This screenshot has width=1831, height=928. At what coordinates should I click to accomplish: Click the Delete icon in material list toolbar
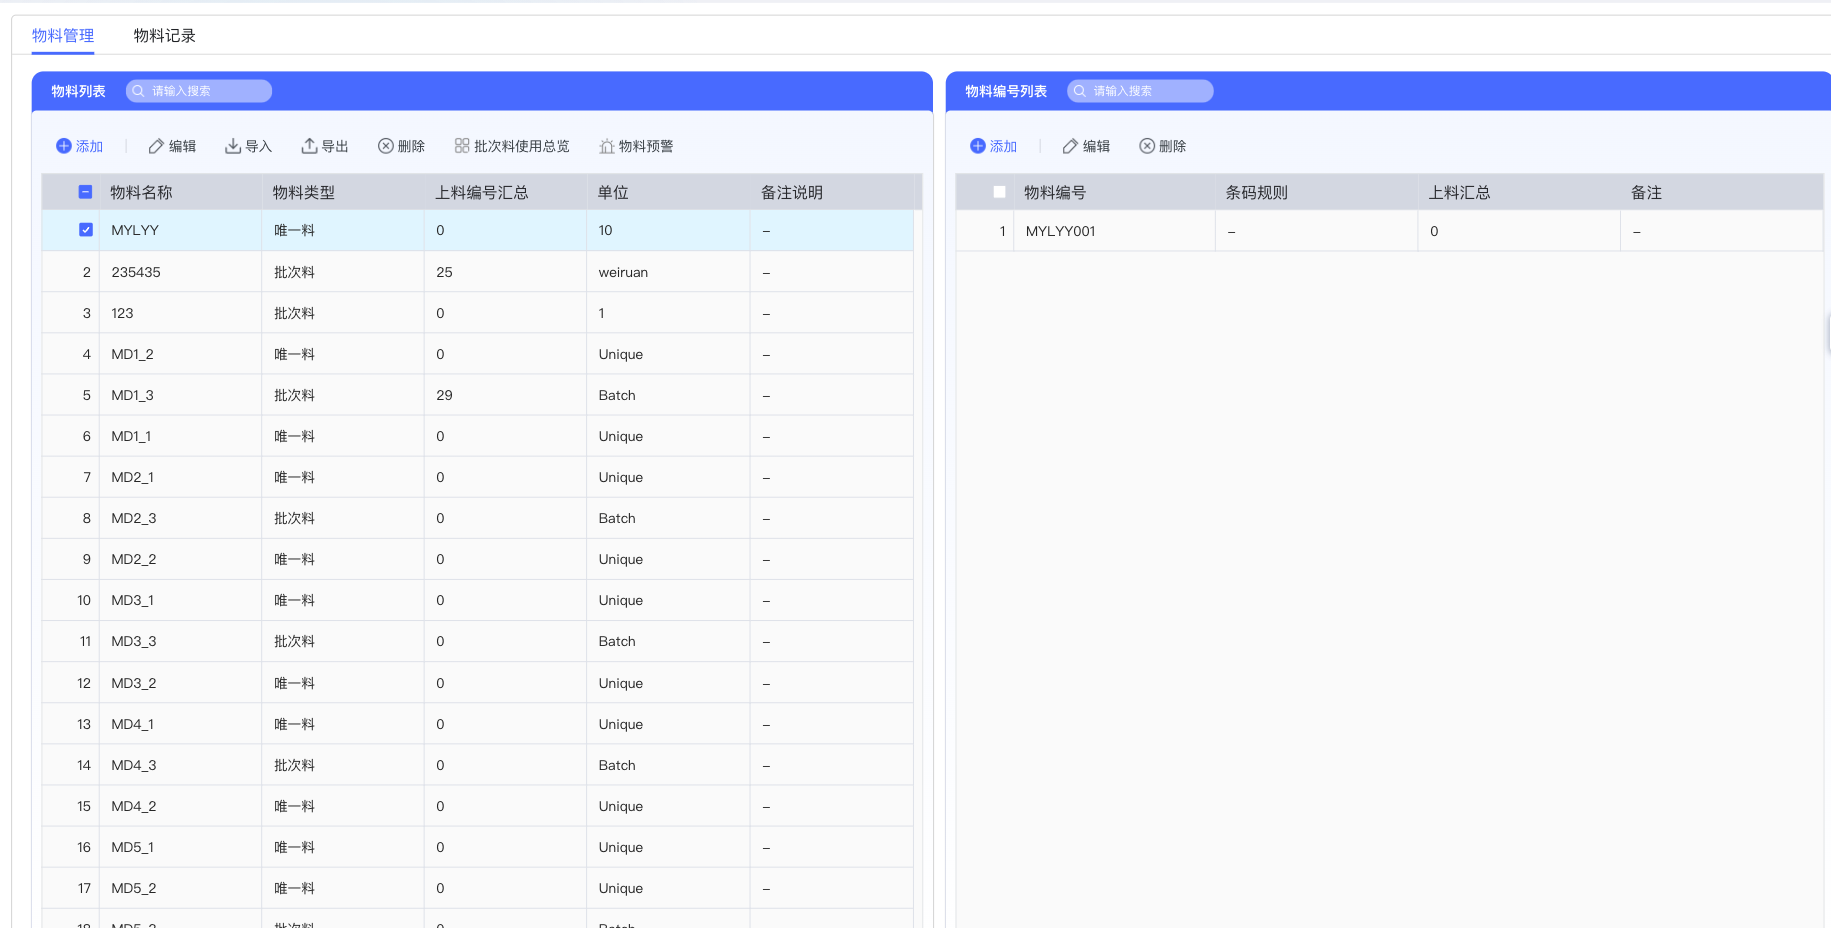pos(386,146)
